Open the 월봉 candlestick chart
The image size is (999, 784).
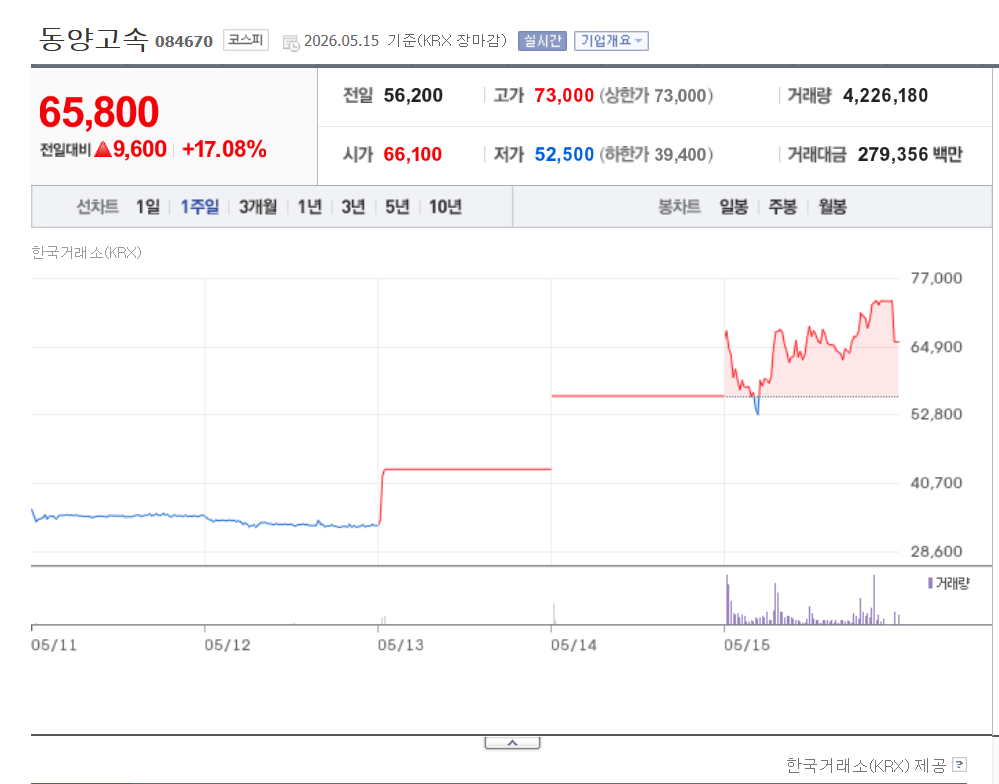coord(832,206)
